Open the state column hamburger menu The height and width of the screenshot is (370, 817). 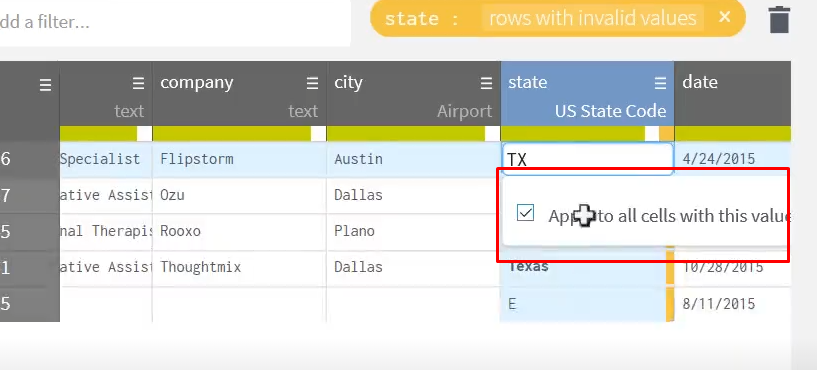point(660,83)
